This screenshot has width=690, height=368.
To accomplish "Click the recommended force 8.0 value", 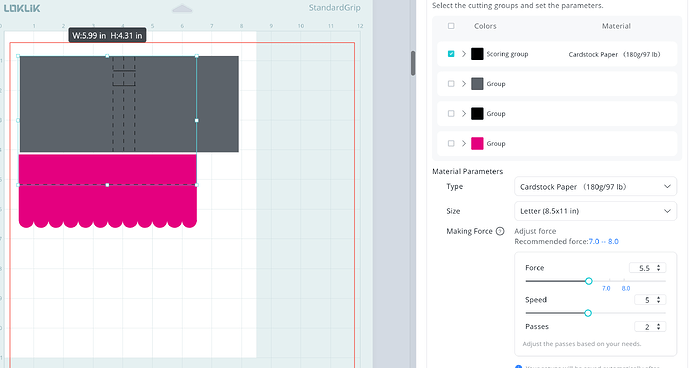I will click(x=613, y=241).
